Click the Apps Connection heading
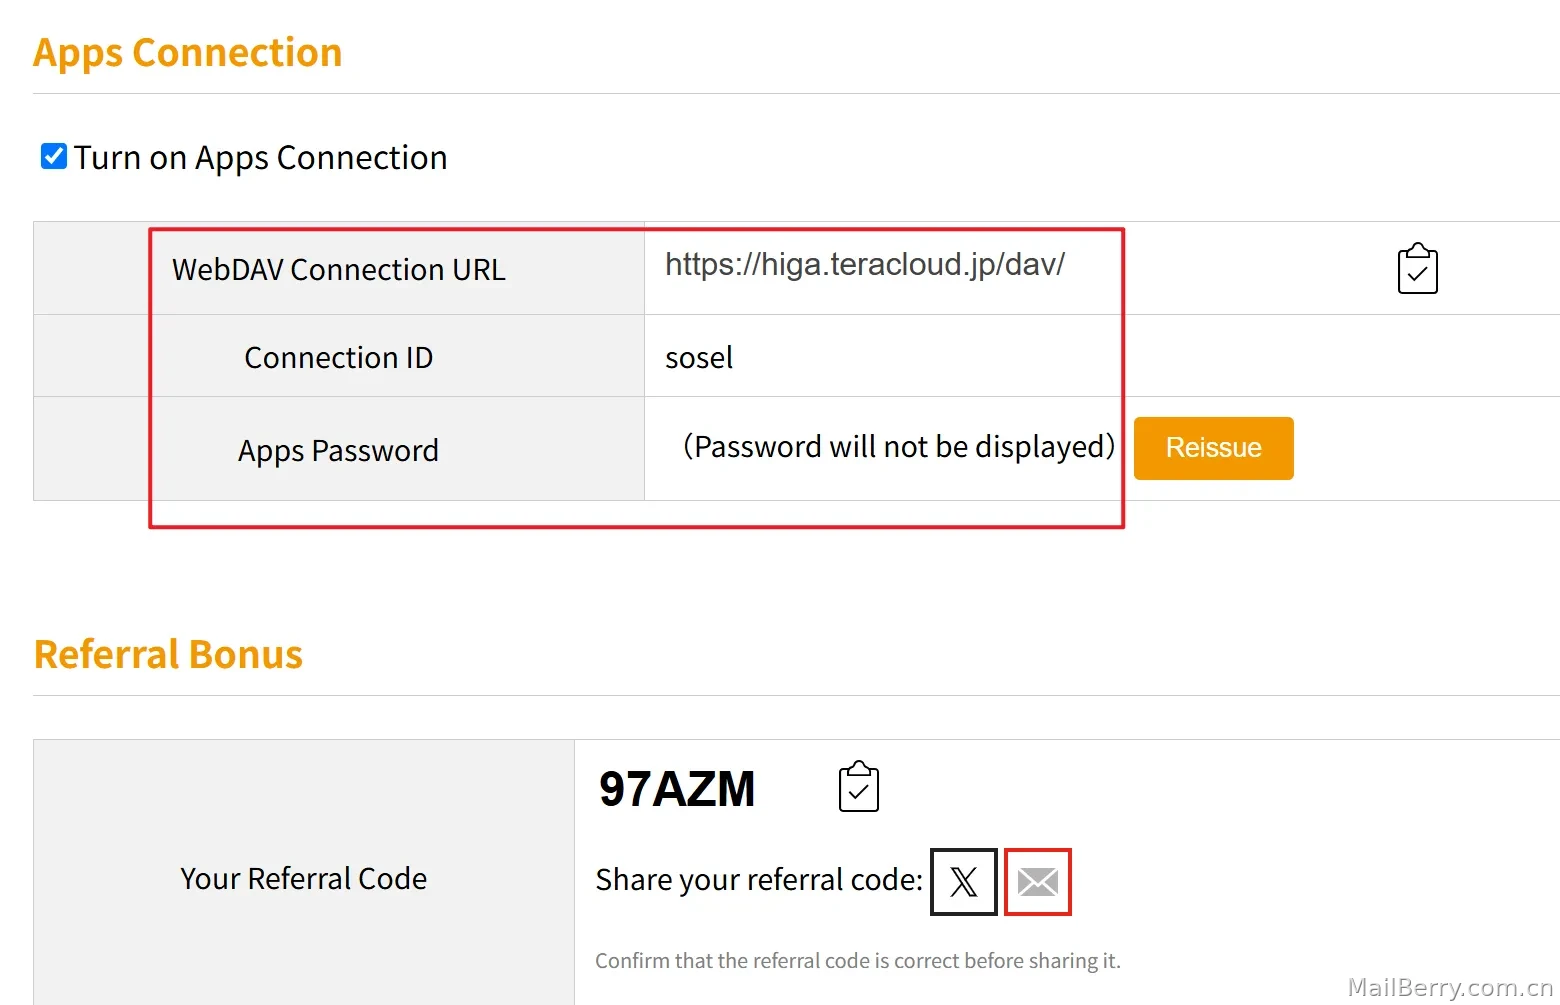This screenshot has height=1005, width=1560. (x=188, y=52)
